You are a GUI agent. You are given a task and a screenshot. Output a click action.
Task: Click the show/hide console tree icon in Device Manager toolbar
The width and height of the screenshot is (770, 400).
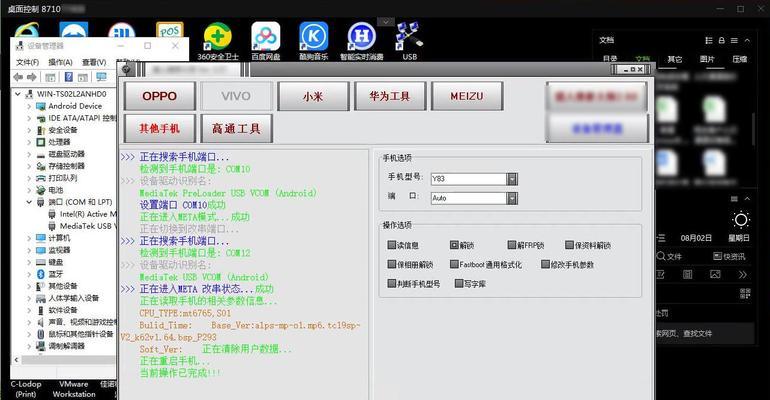[x=50, y=77]
